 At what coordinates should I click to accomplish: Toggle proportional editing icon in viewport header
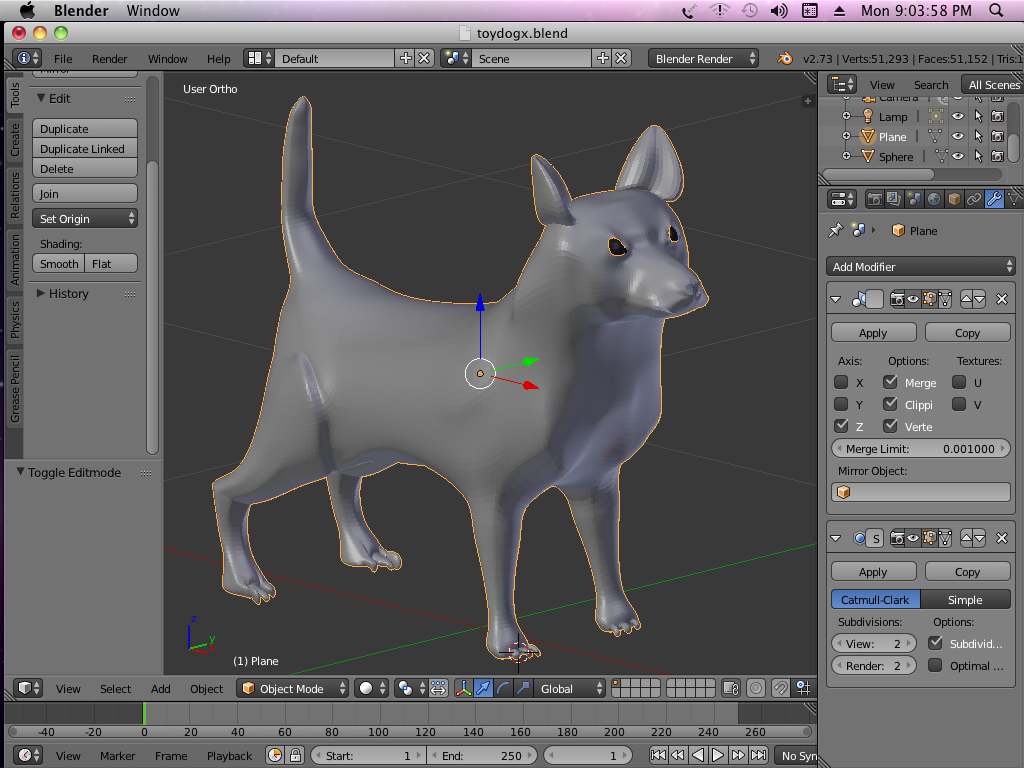click(x=756, y=688)
